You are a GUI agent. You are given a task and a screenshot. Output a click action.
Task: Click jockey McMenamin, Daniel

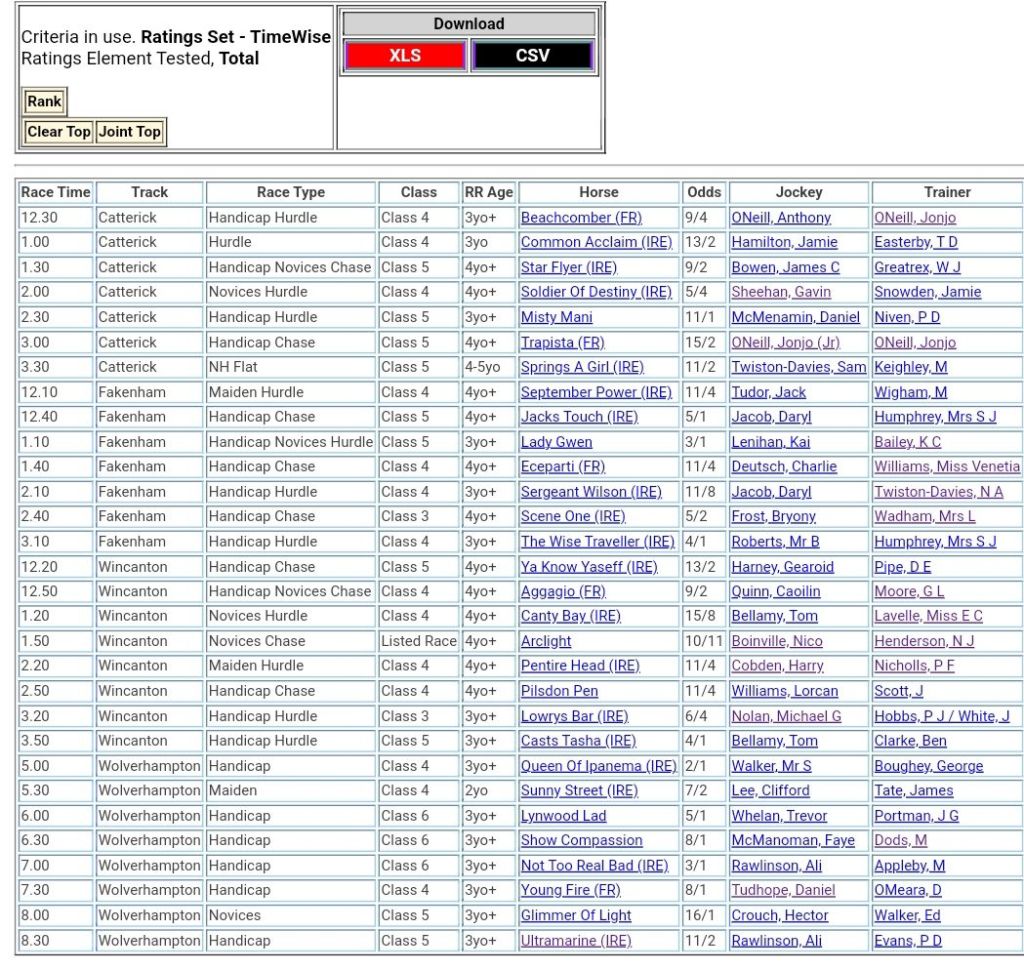795,317
